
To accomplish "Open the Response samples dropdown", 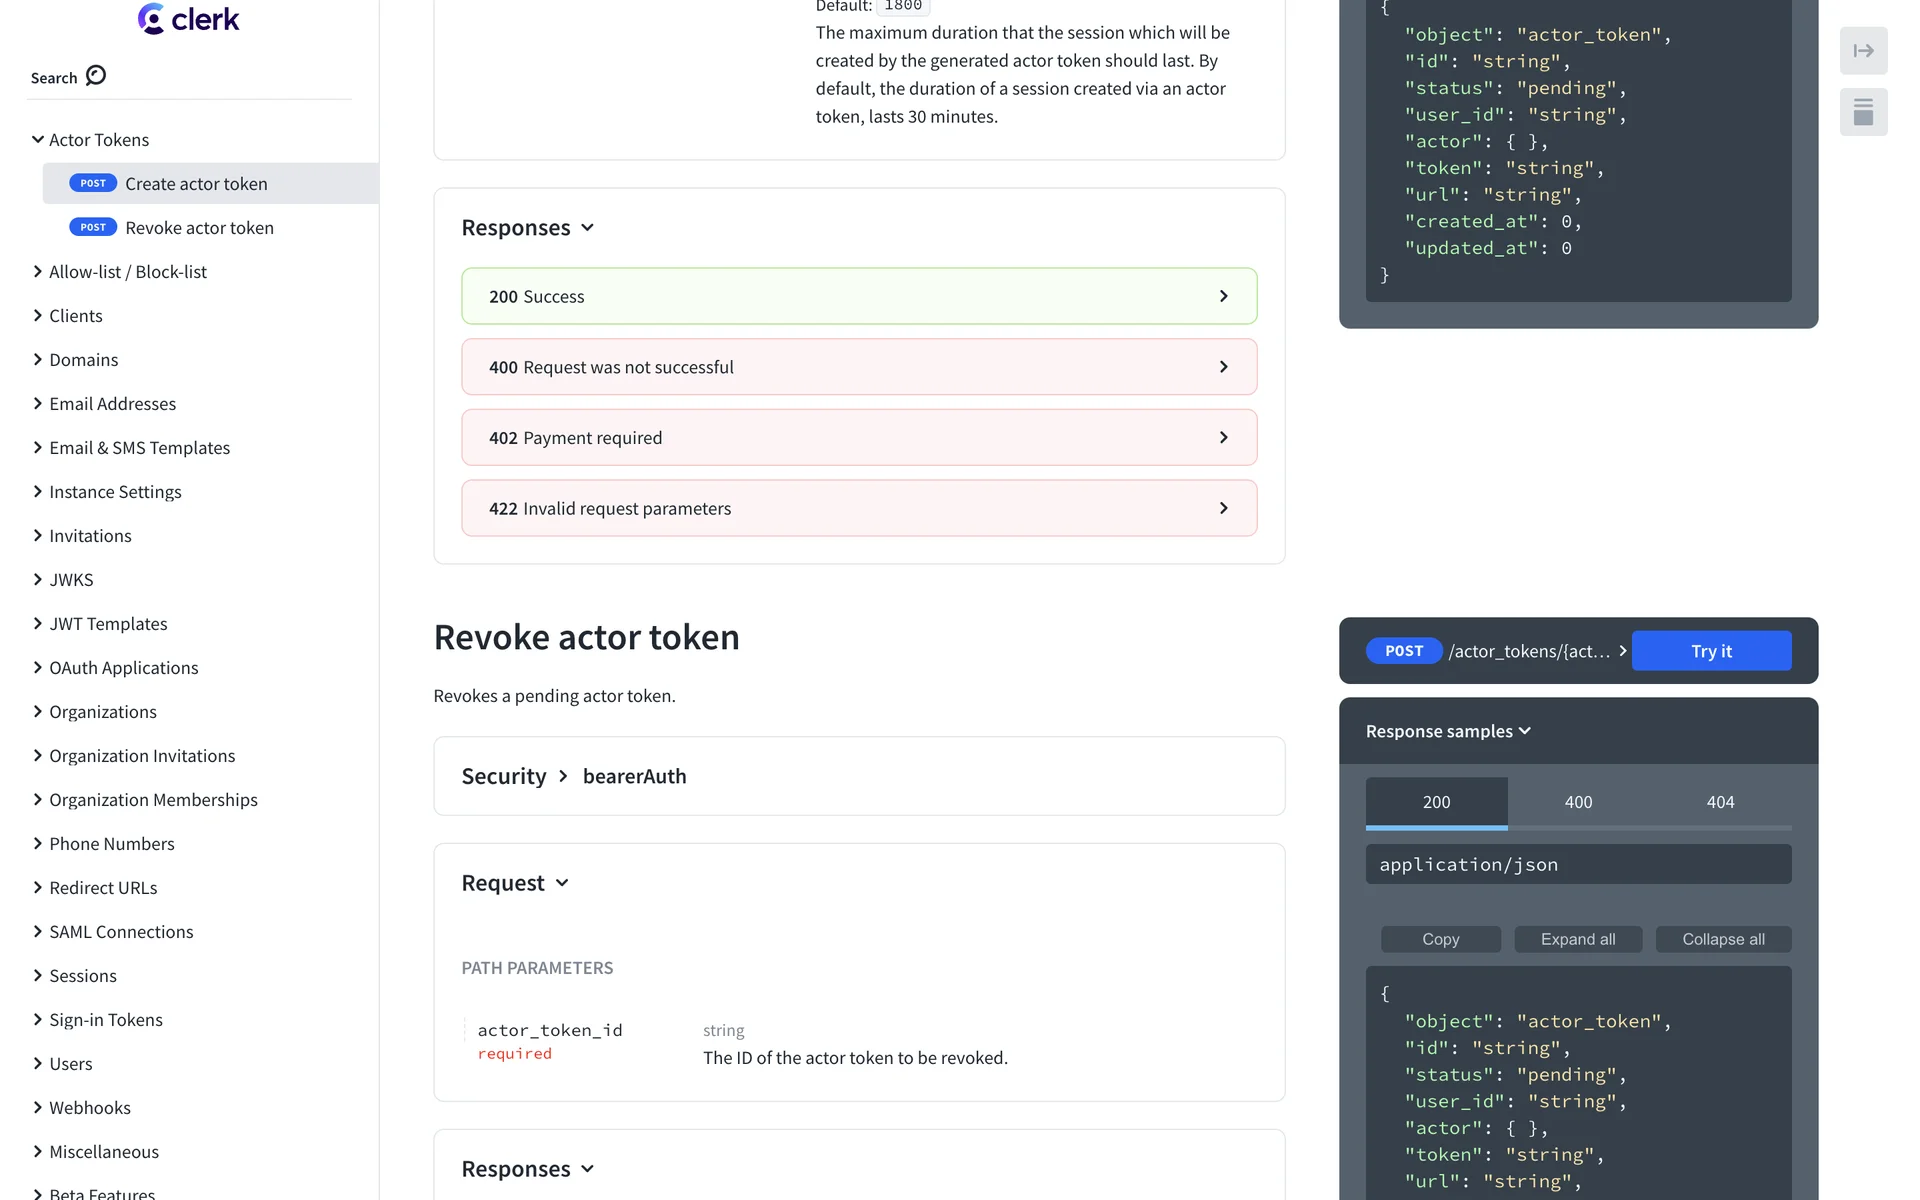I will point(1448,732).
